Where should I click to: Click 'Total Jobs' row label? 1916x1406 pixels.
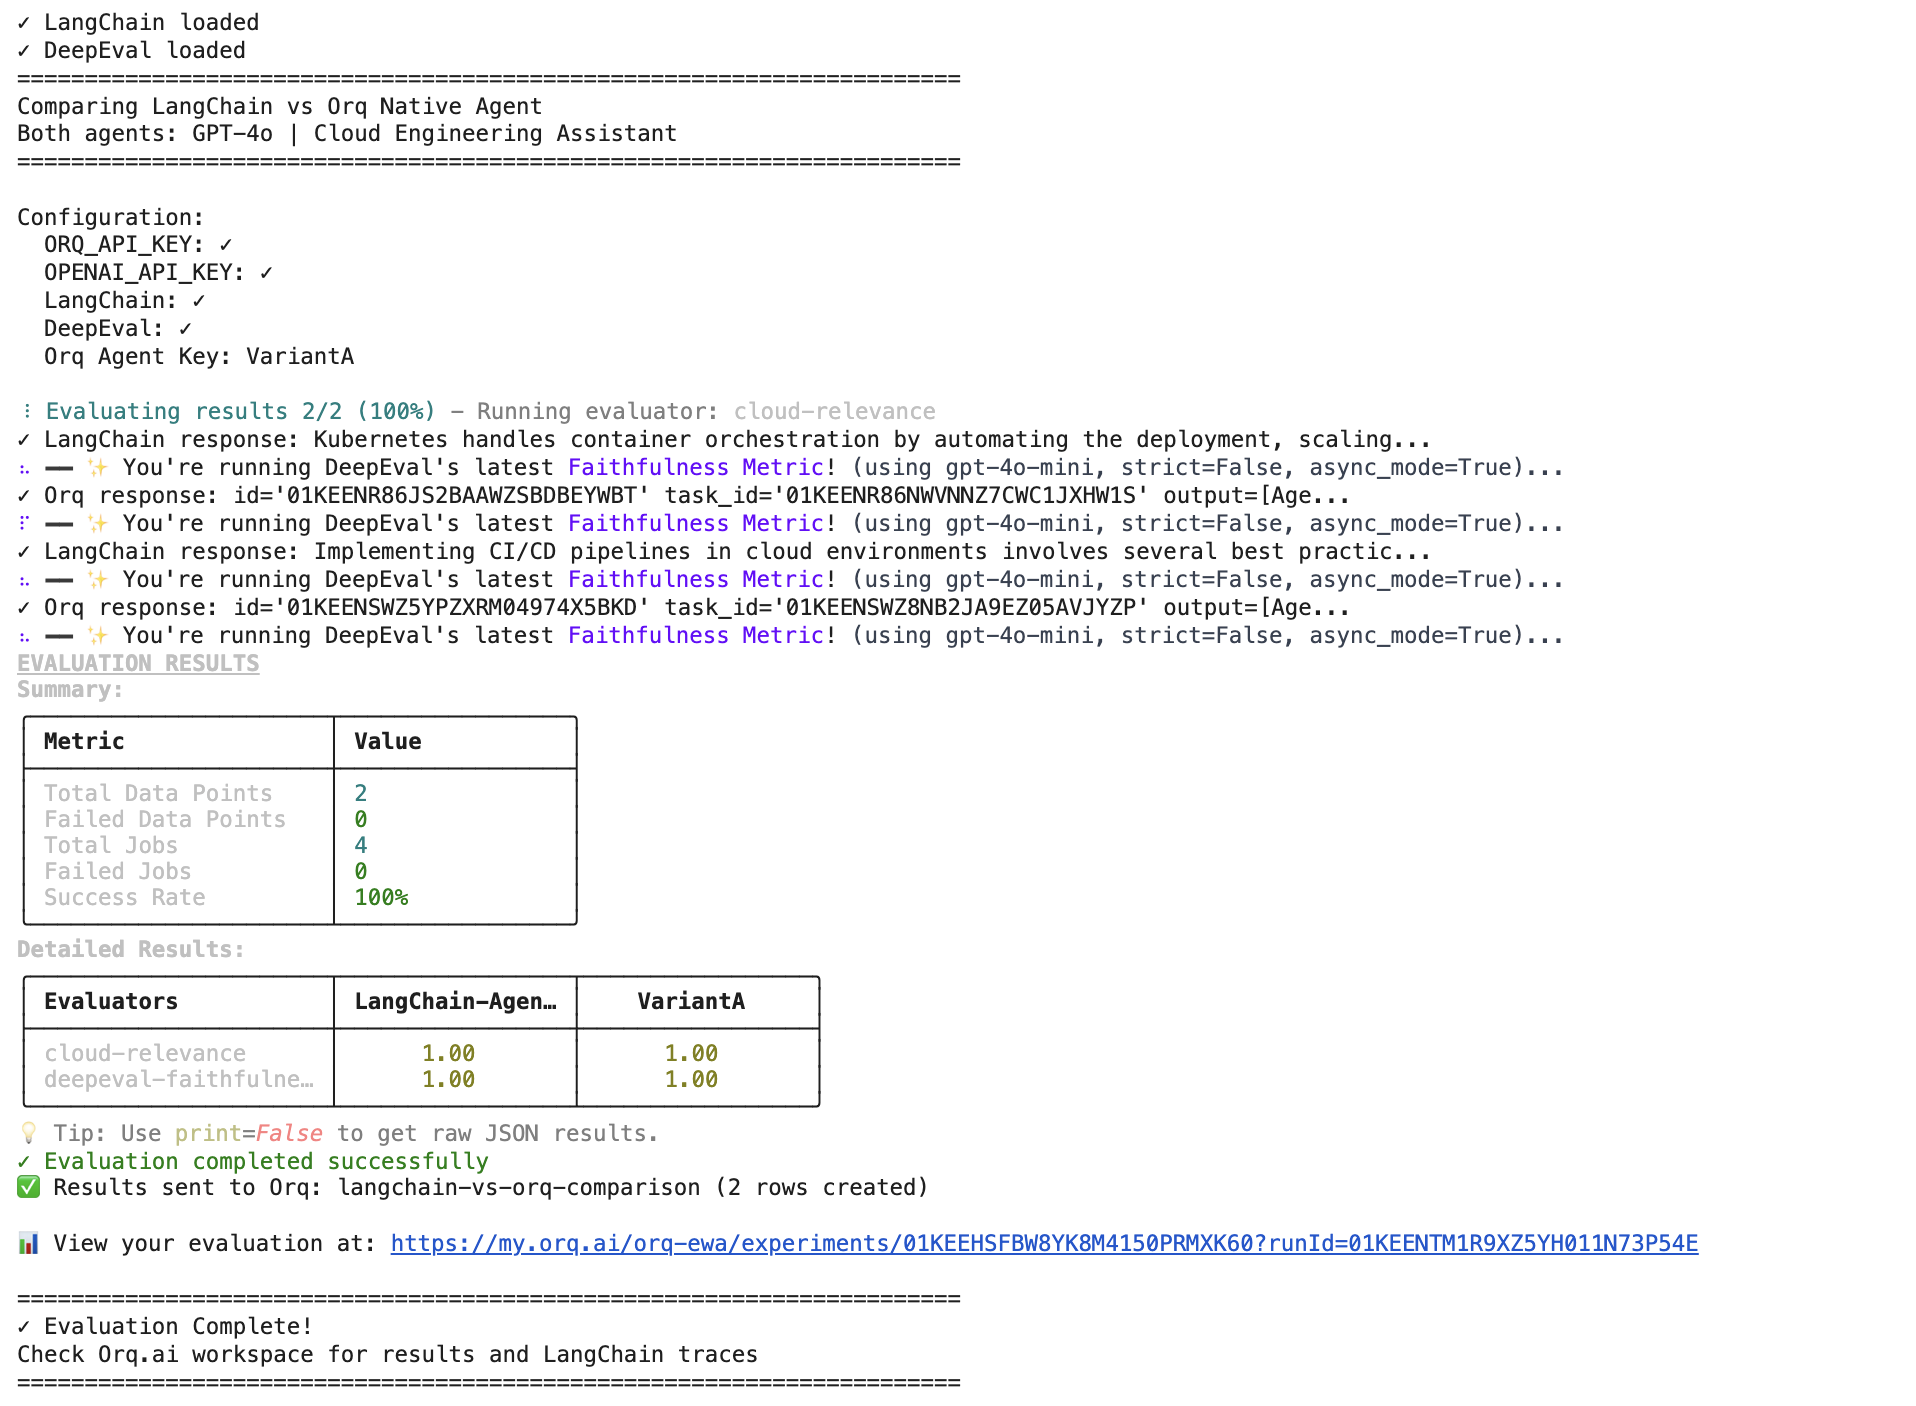click(111, 845)
